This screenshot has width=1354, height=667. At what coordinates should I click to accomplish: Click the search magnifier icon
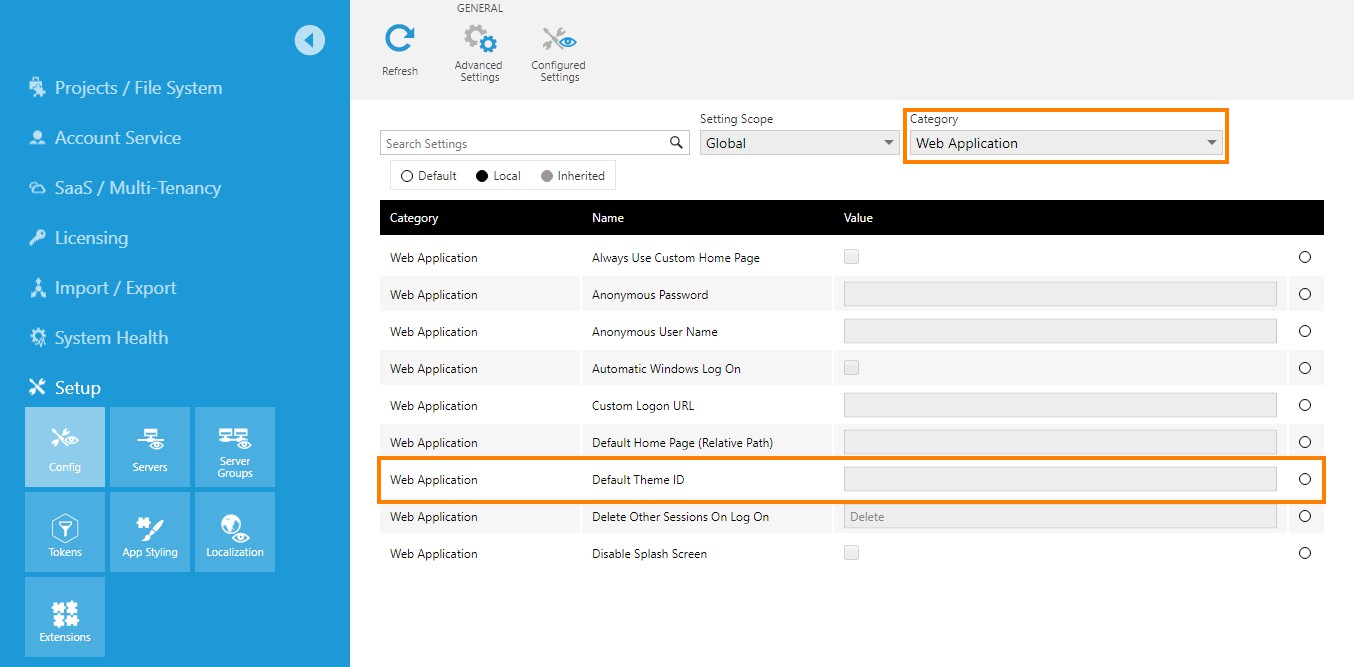pos(676,142)
